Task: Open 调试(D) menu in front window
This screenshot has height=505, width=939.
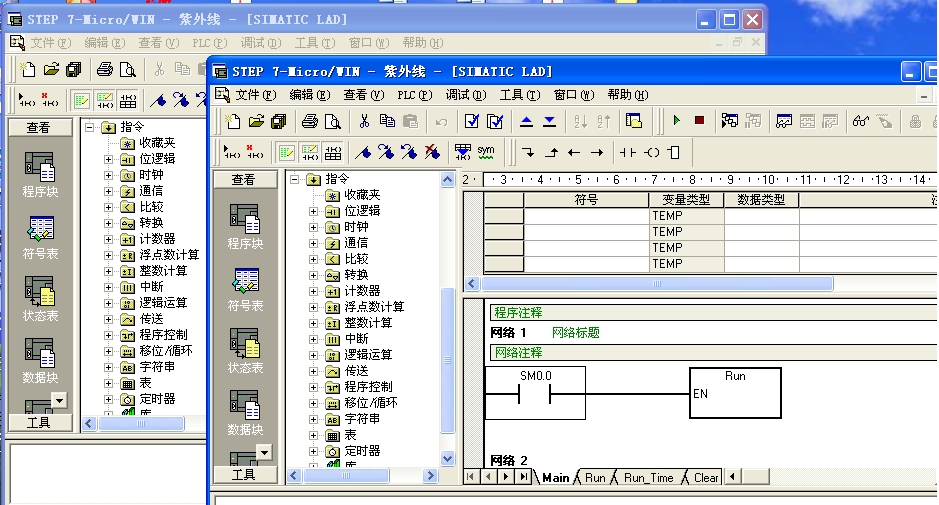Action: [x=465, y=95]
